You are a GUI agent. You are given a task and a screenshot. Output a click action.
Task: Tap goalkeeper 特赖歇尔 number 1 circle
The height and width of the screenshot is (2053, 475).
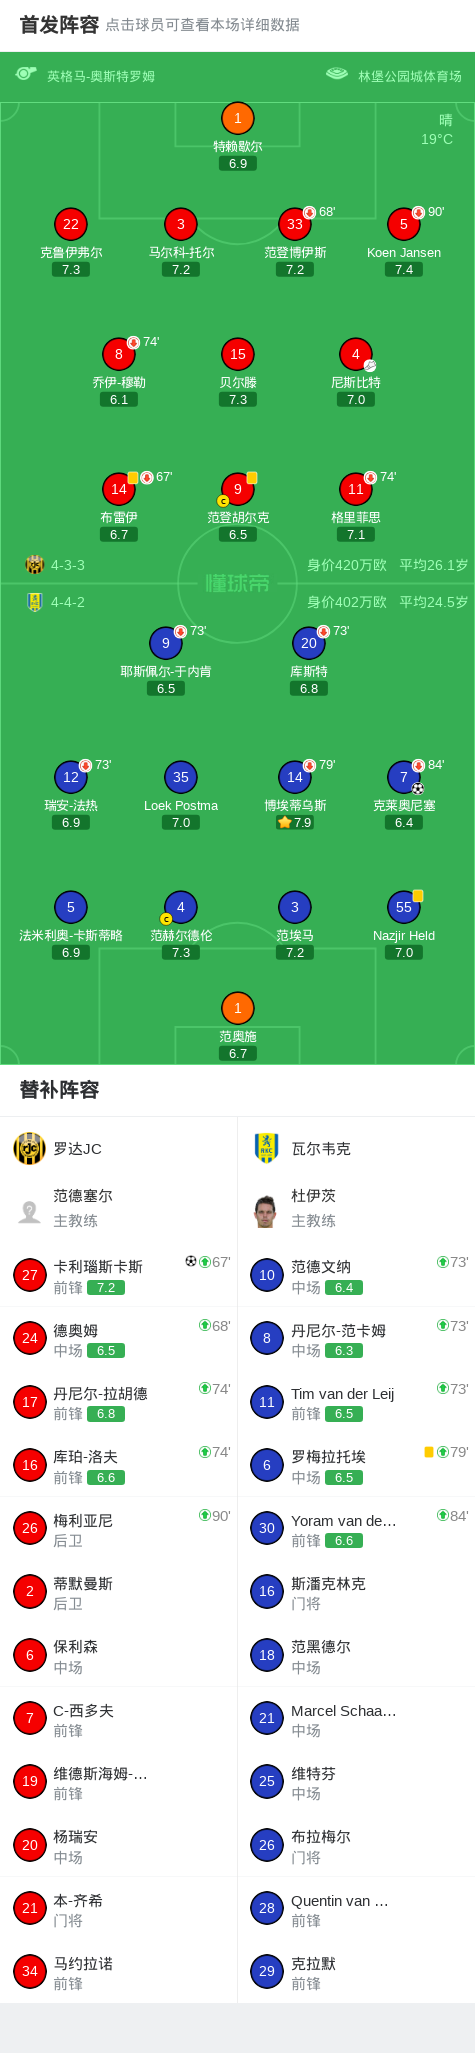[x=237, y=118]
